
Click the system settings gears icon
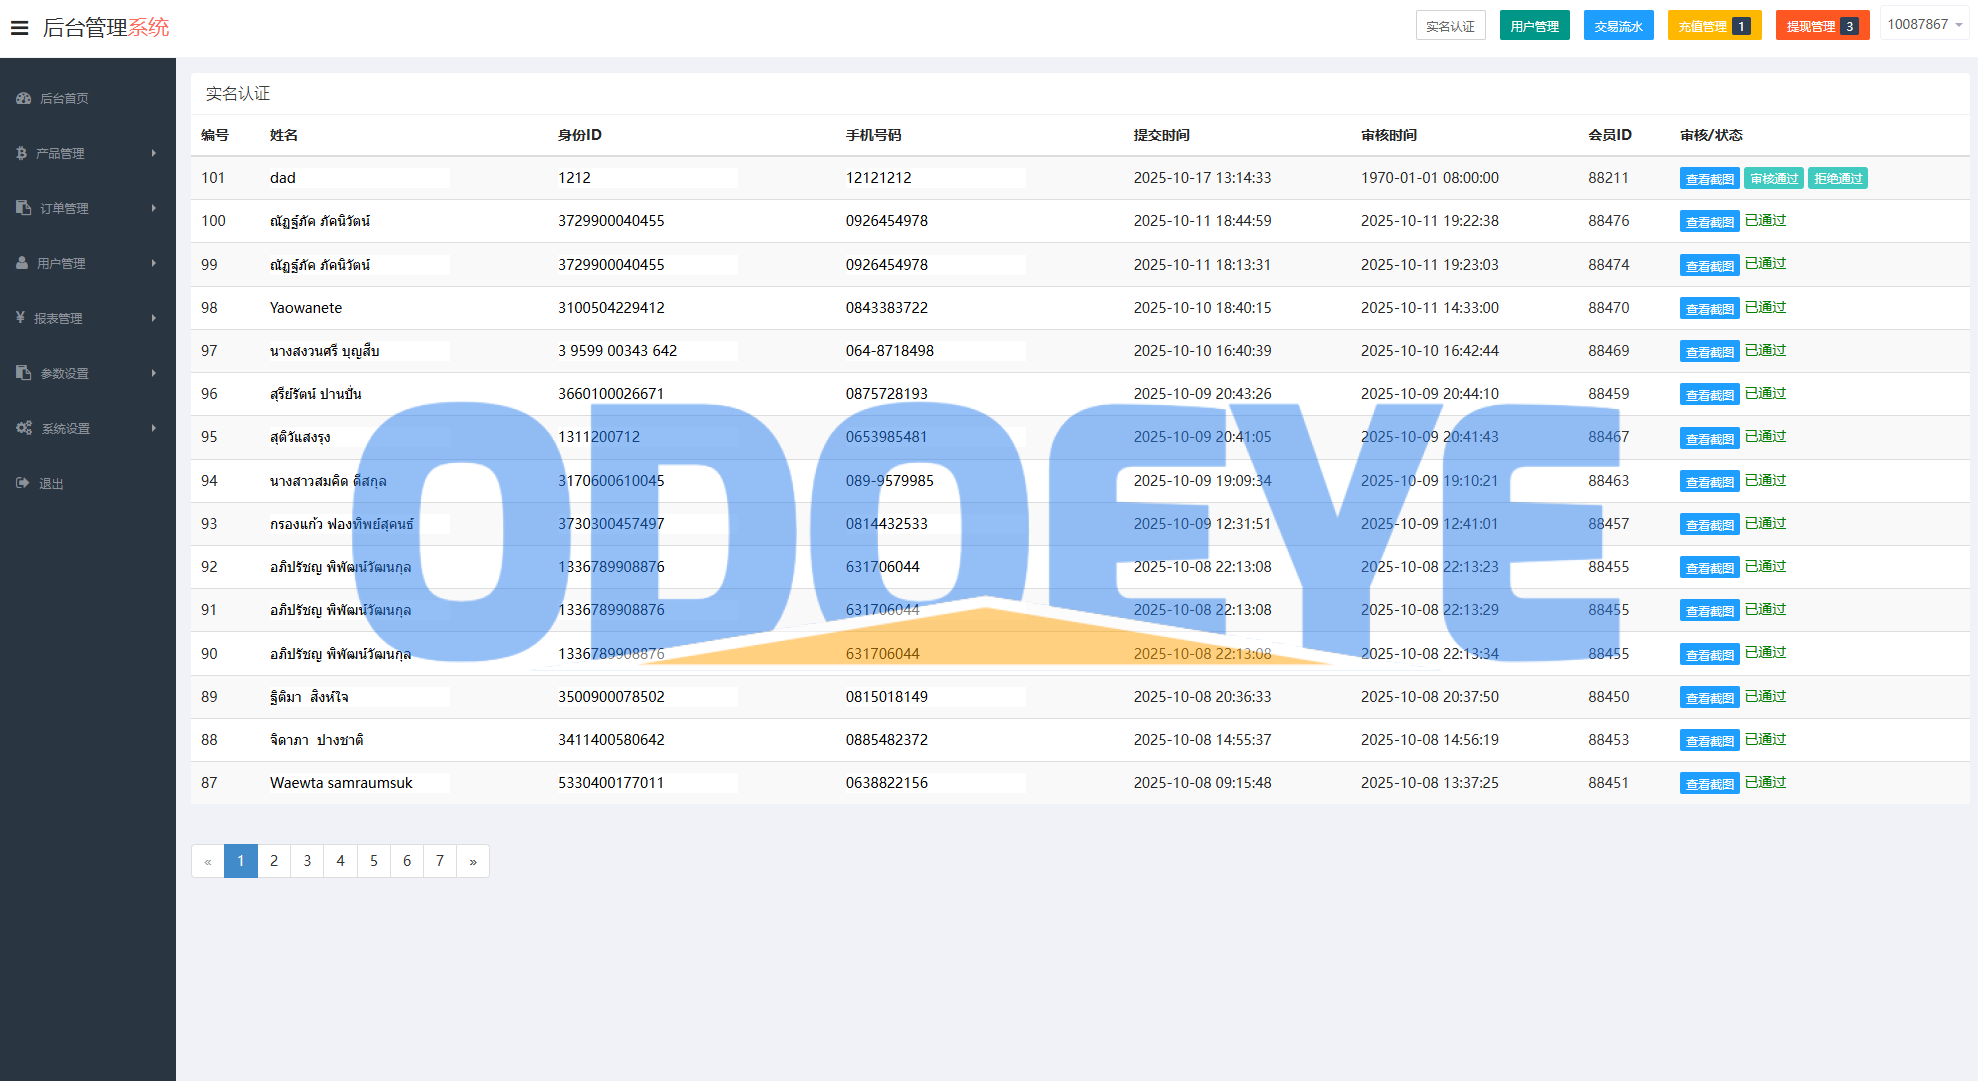(x=24, y=428)
